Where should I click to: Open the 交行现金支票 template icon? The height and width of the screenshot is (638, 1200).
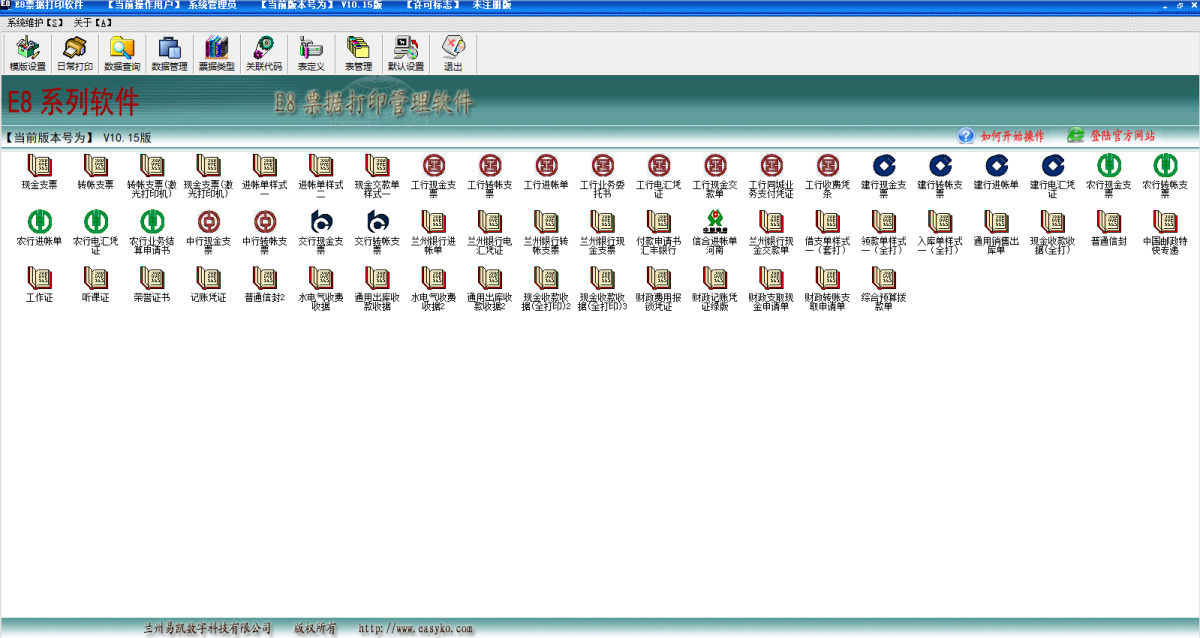pyautogui.click(x=321, y=222)
